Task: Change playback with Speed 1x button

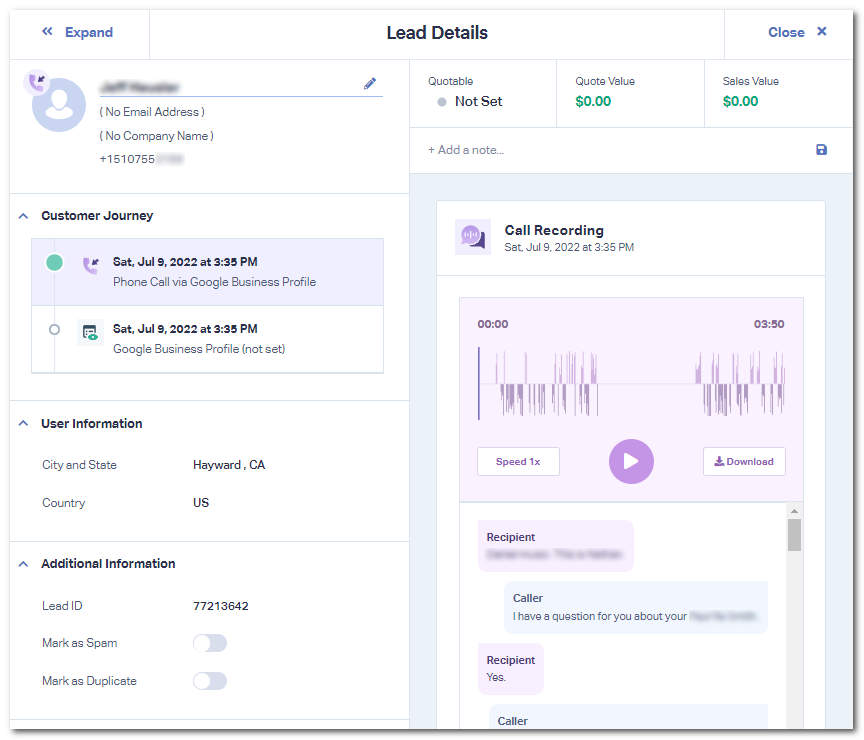Action: [518, 462]
